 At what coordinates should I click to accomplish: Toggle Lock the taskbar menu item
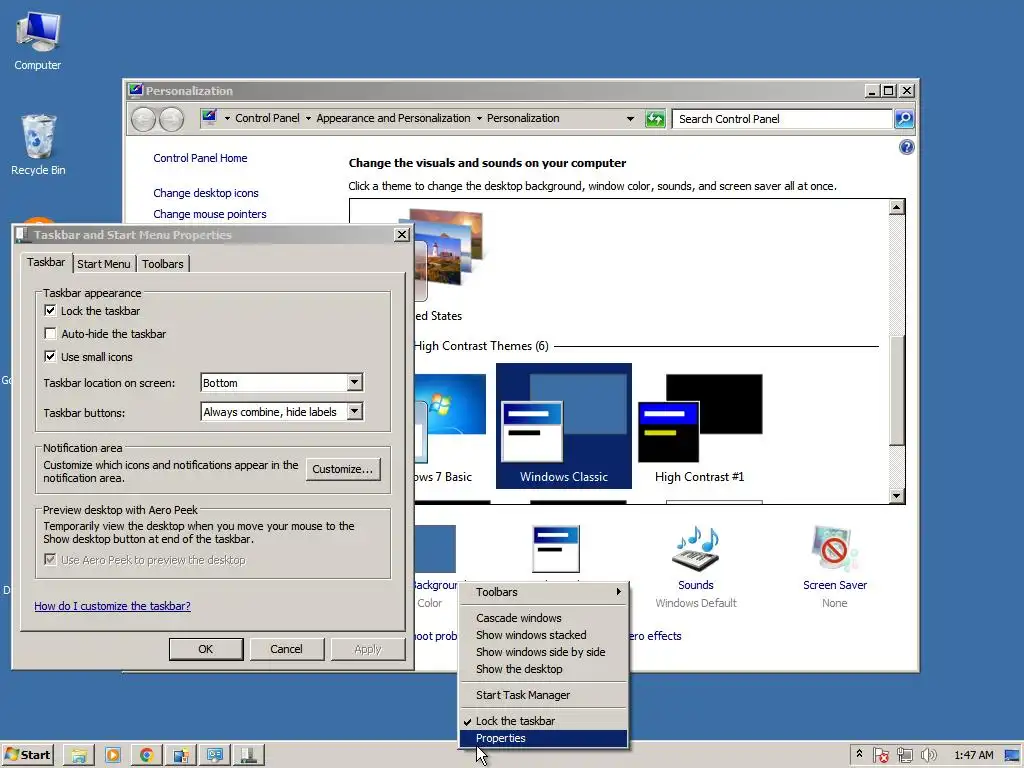coord(543,721)
